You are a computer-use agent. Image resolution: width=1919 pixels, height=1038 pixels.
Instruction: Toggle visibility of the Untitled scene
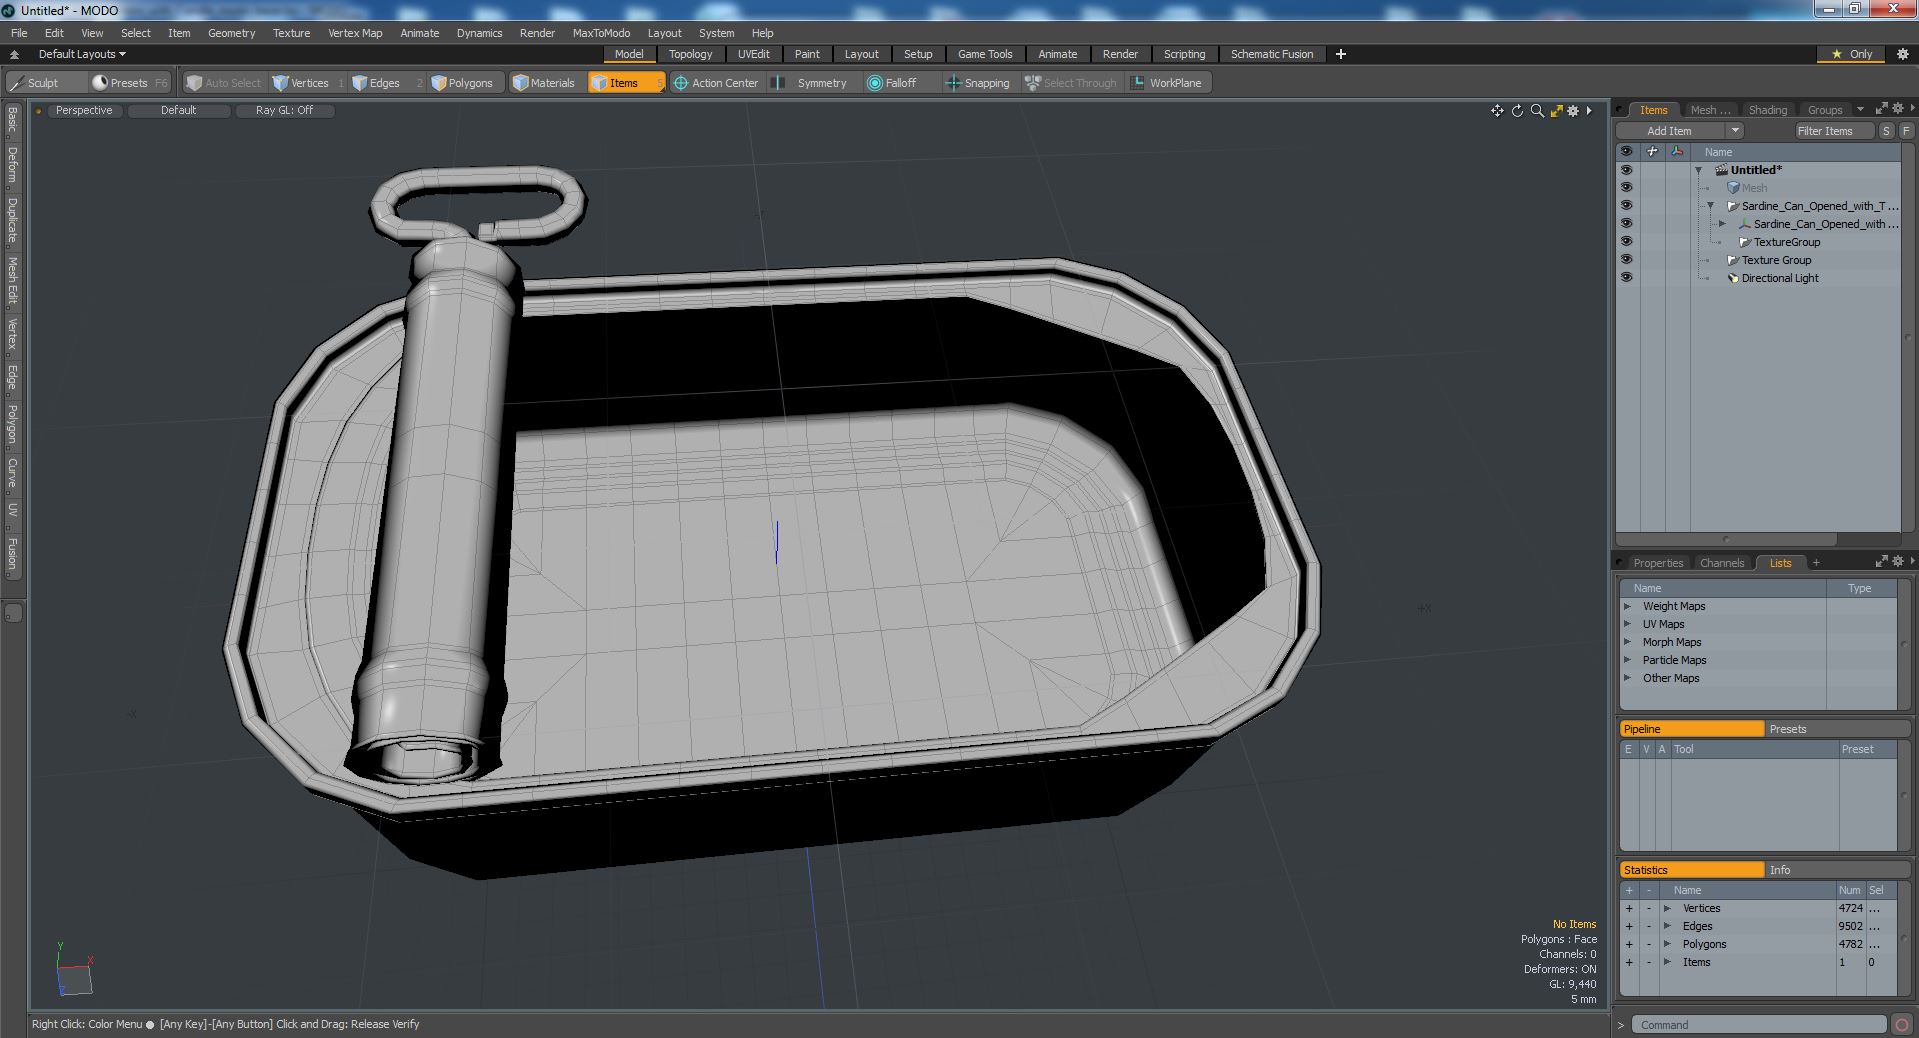1626,170
